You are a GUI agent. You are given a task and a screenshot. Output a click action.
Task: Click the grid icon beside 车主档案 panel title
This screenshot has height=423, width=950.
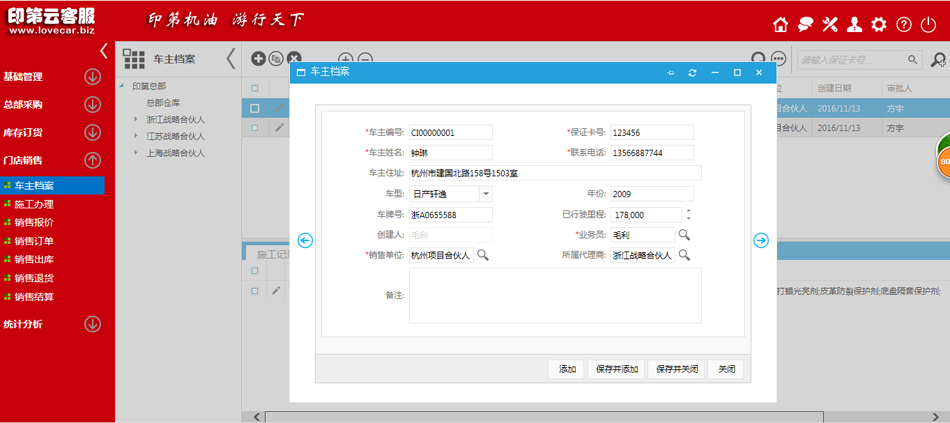pos(134,59)
